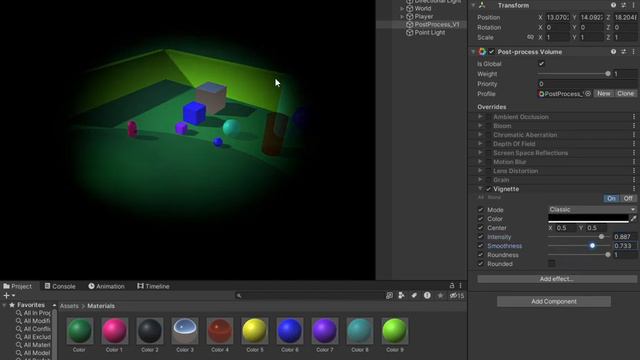Expand the Bloom effect foldout

click(x=480, y=126)
